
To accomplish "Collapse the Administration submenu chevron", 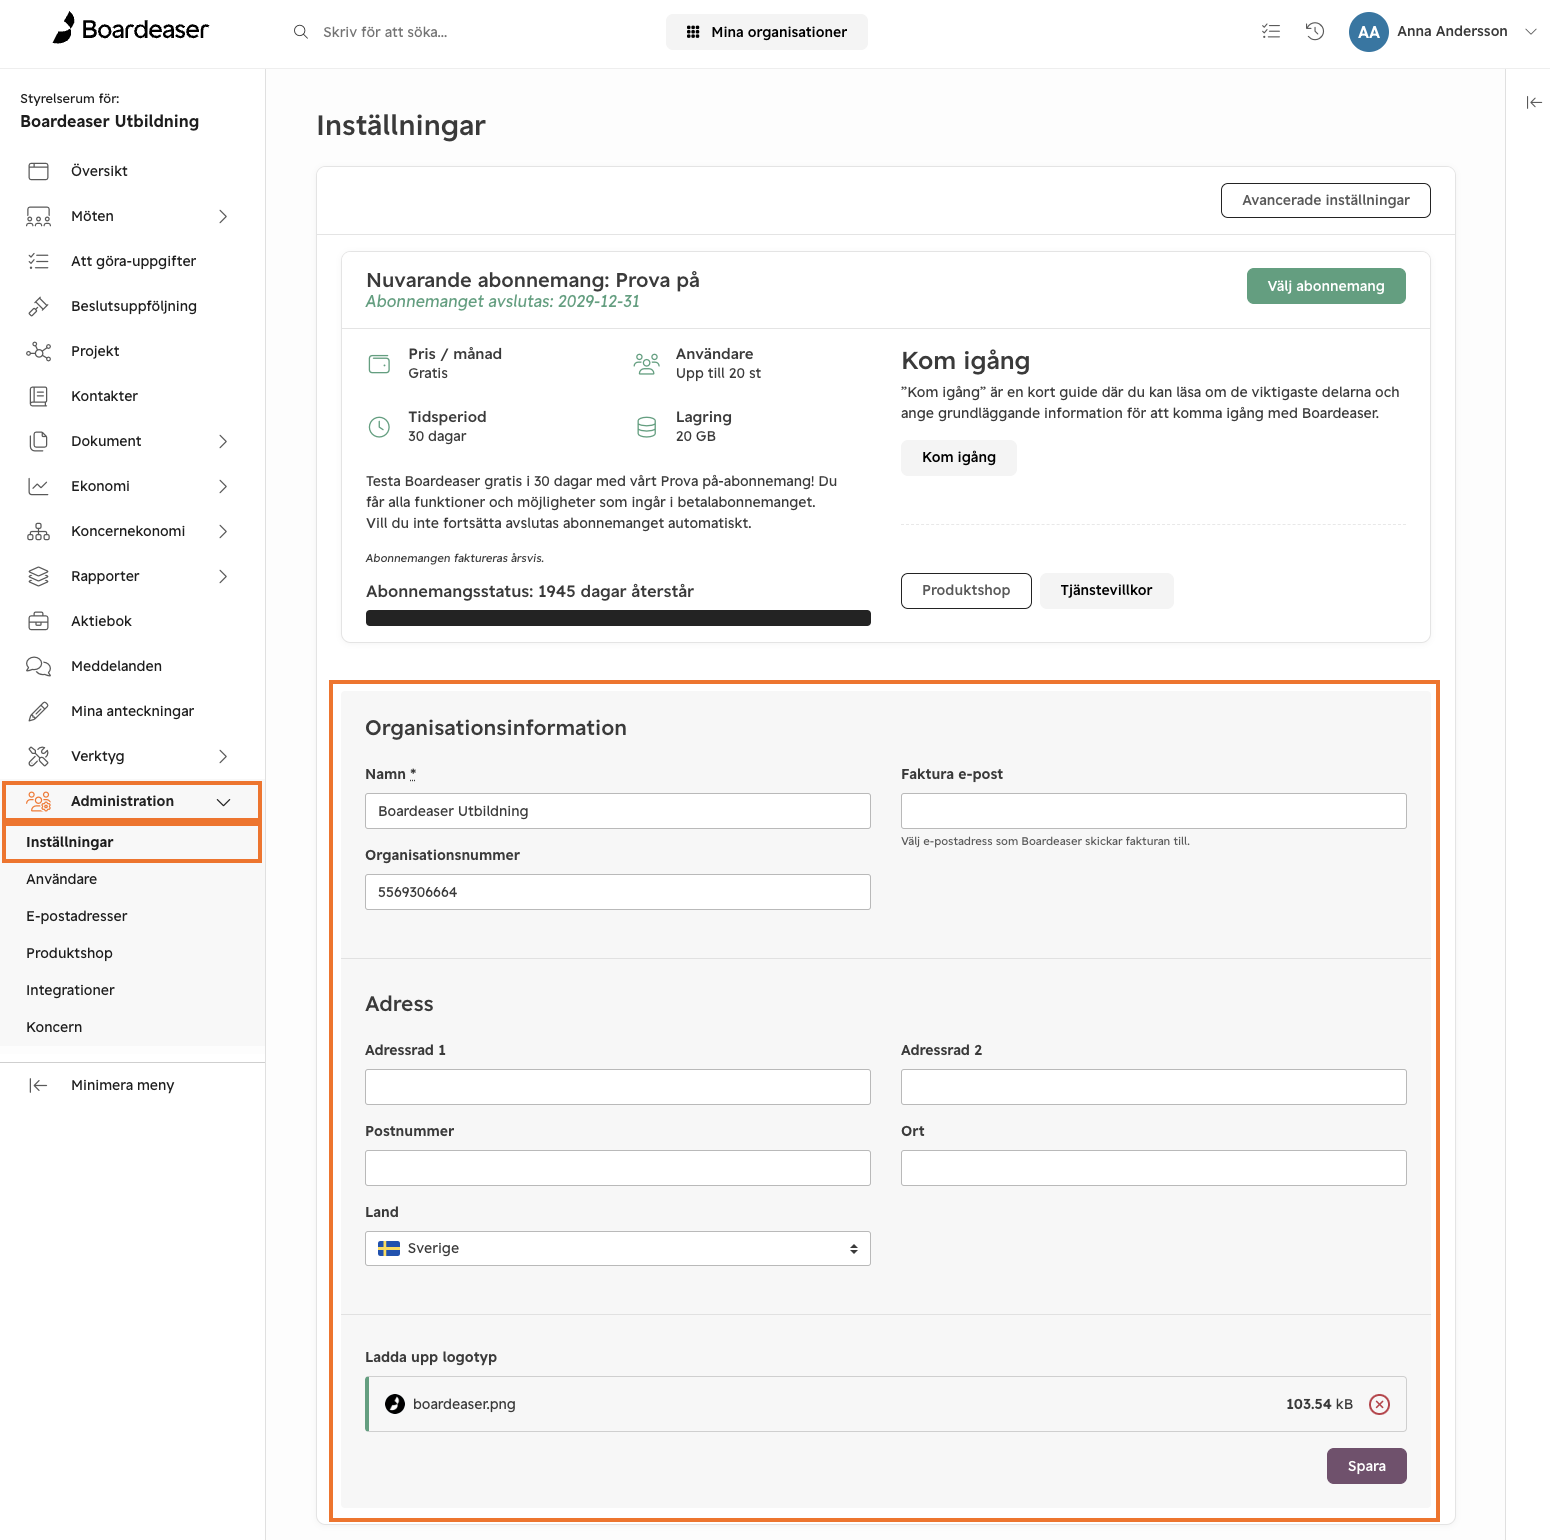I will (223, 802).
